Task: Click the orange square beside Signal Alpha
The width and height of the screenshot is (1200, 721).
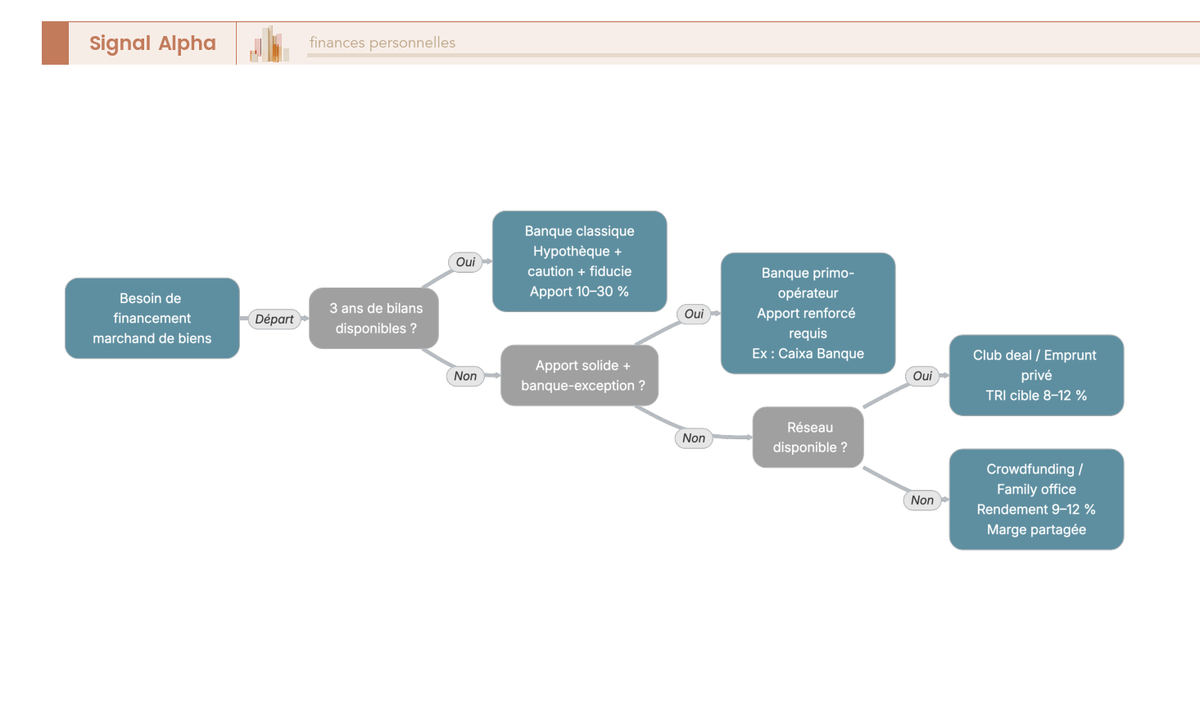Action: pyautogui.click(x=55, y=43)
